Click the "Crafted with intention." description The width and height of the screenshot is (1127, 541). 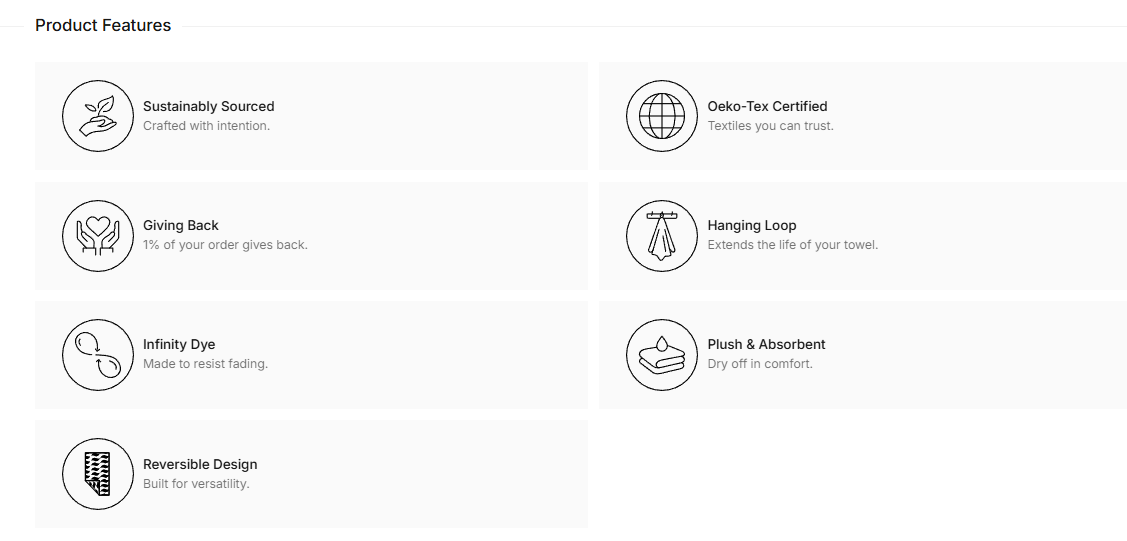(206, 126)
